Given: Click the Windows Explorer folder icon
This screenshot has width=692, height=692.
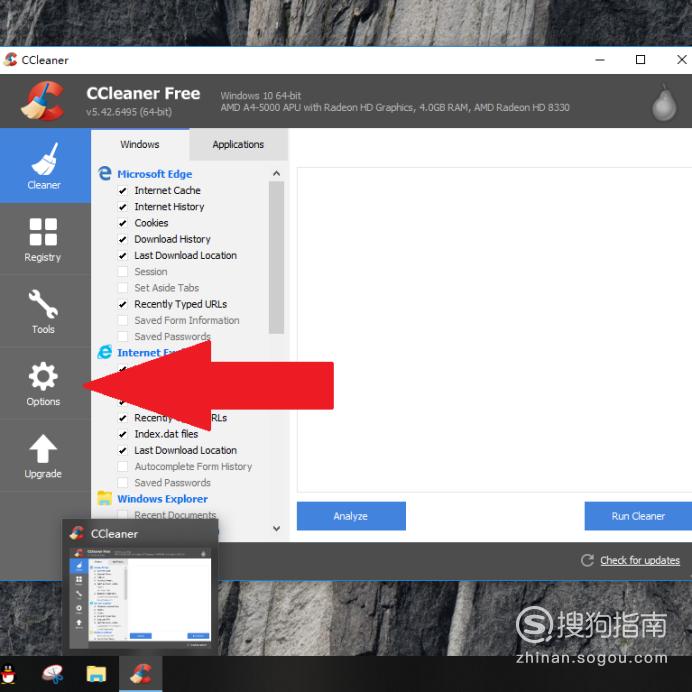Looking at the screenshot, I should (x=105, y=498).
